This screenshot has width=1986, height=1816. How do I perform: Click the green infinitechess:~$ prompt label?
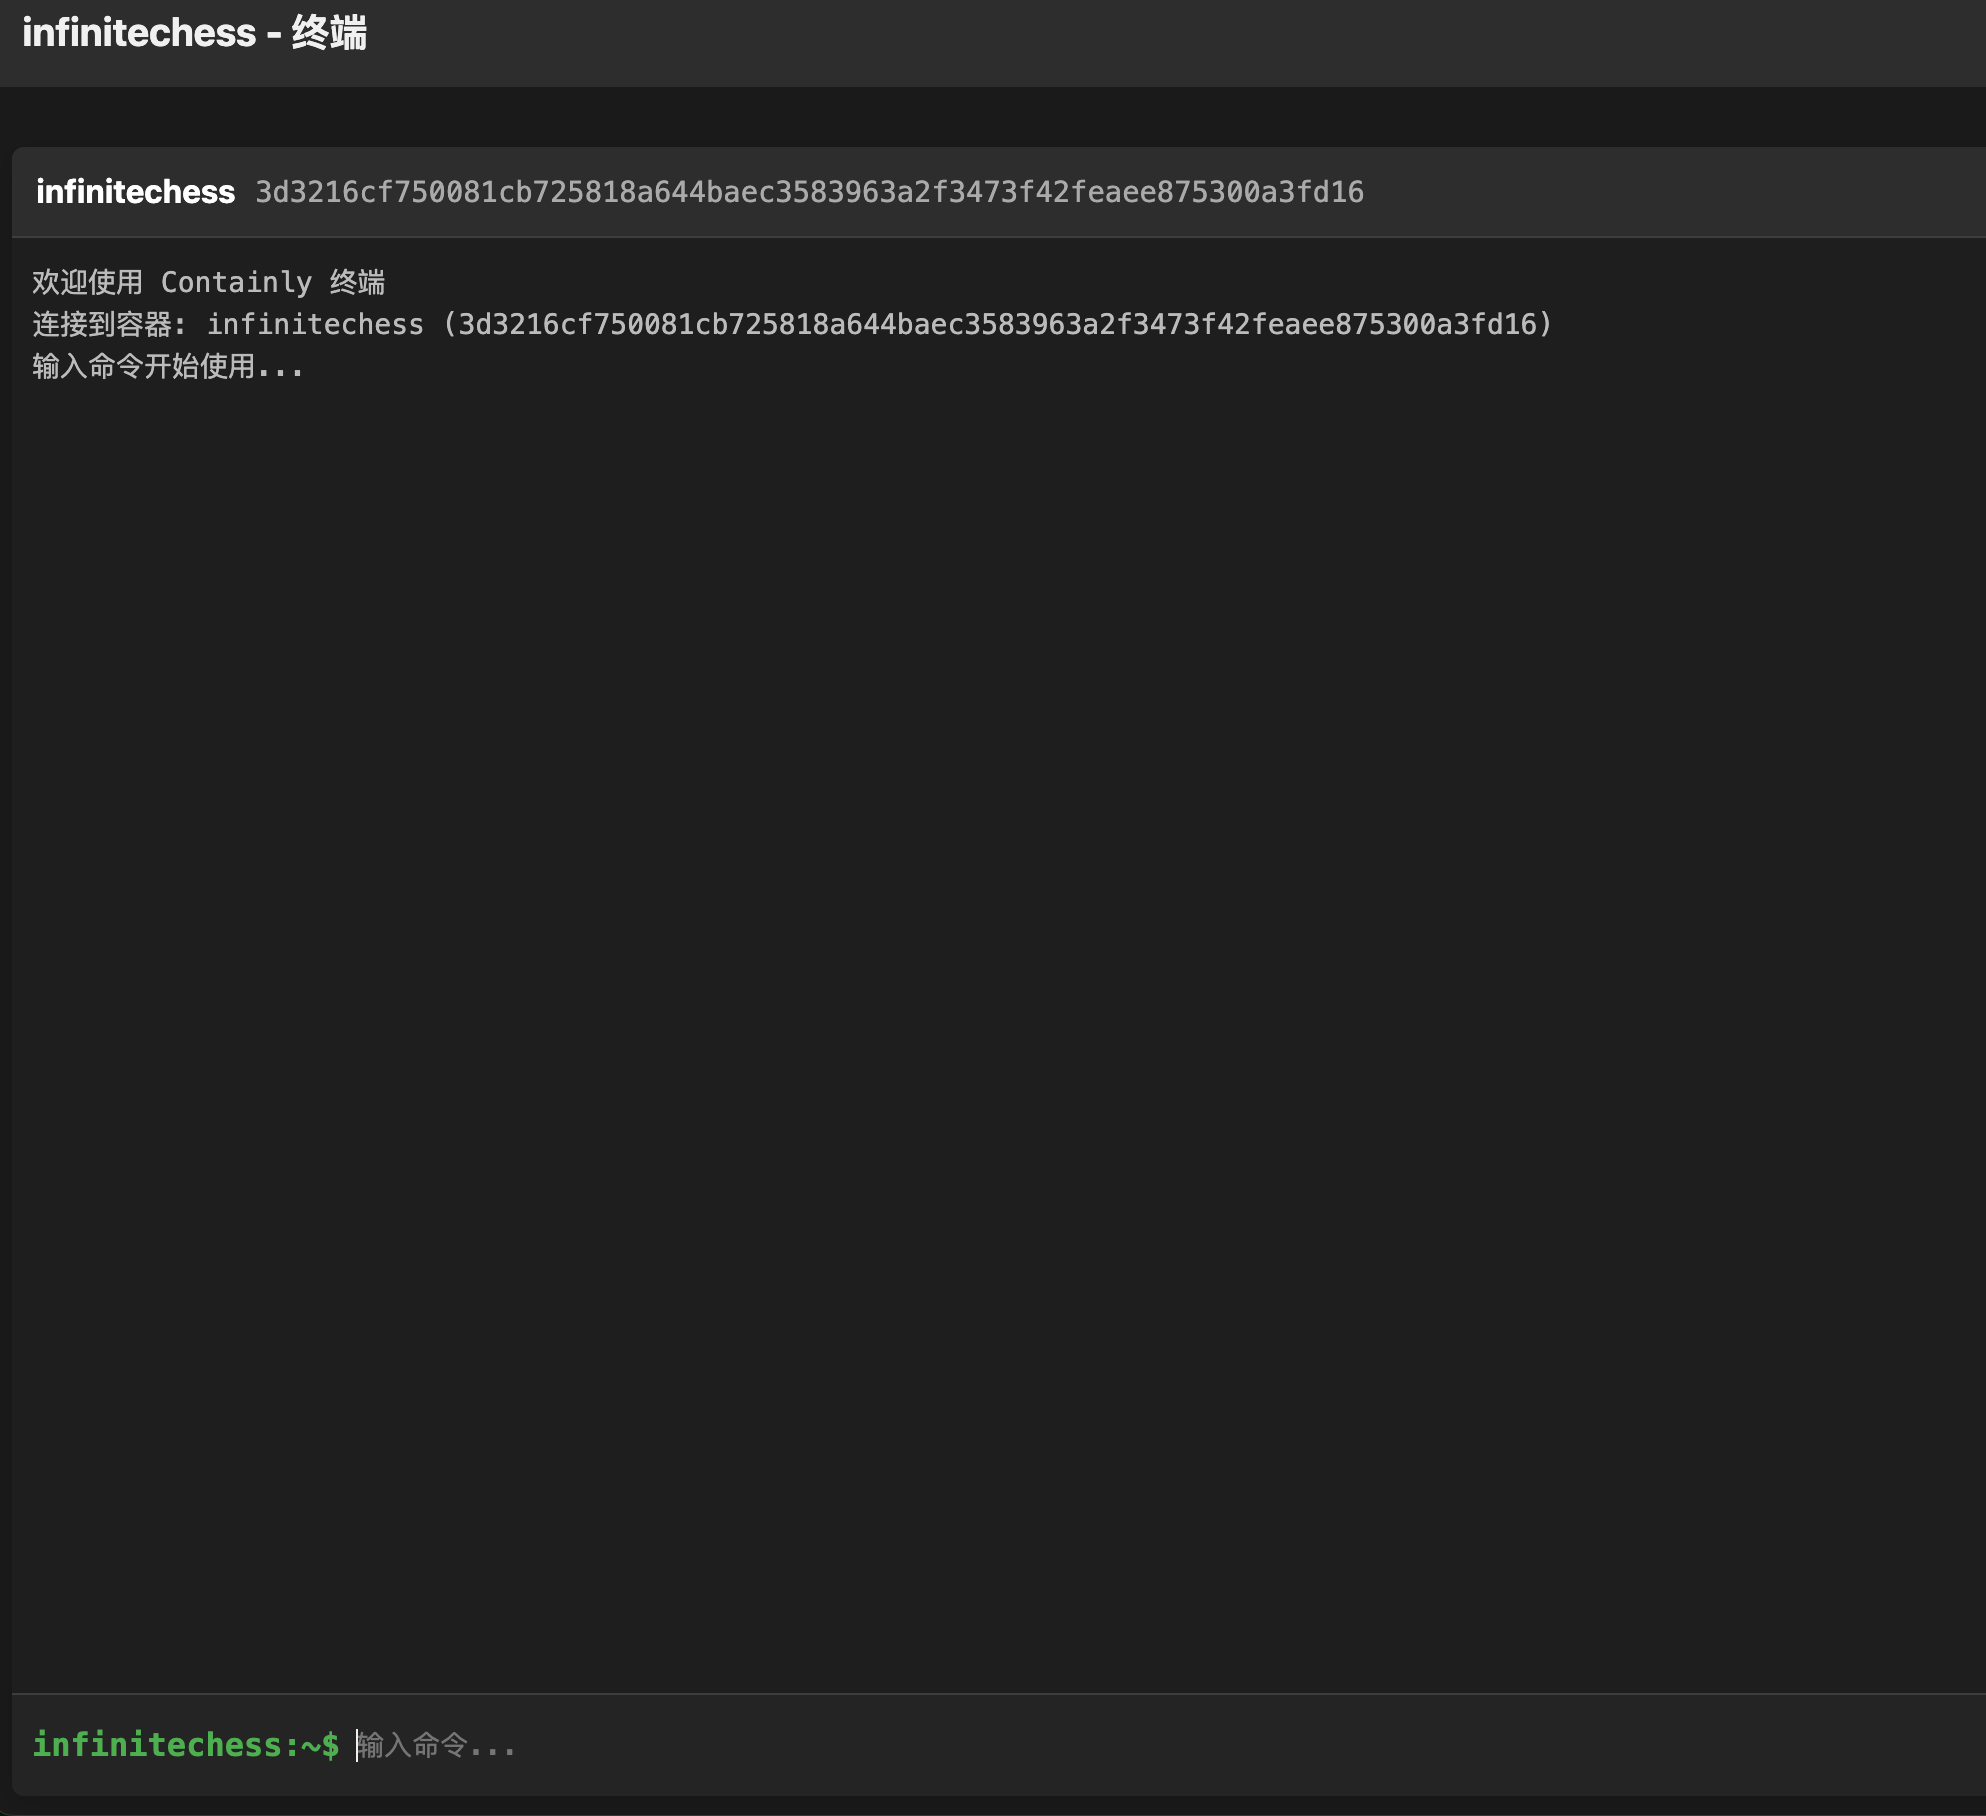pyautogui.click(x=185, y=1745)
